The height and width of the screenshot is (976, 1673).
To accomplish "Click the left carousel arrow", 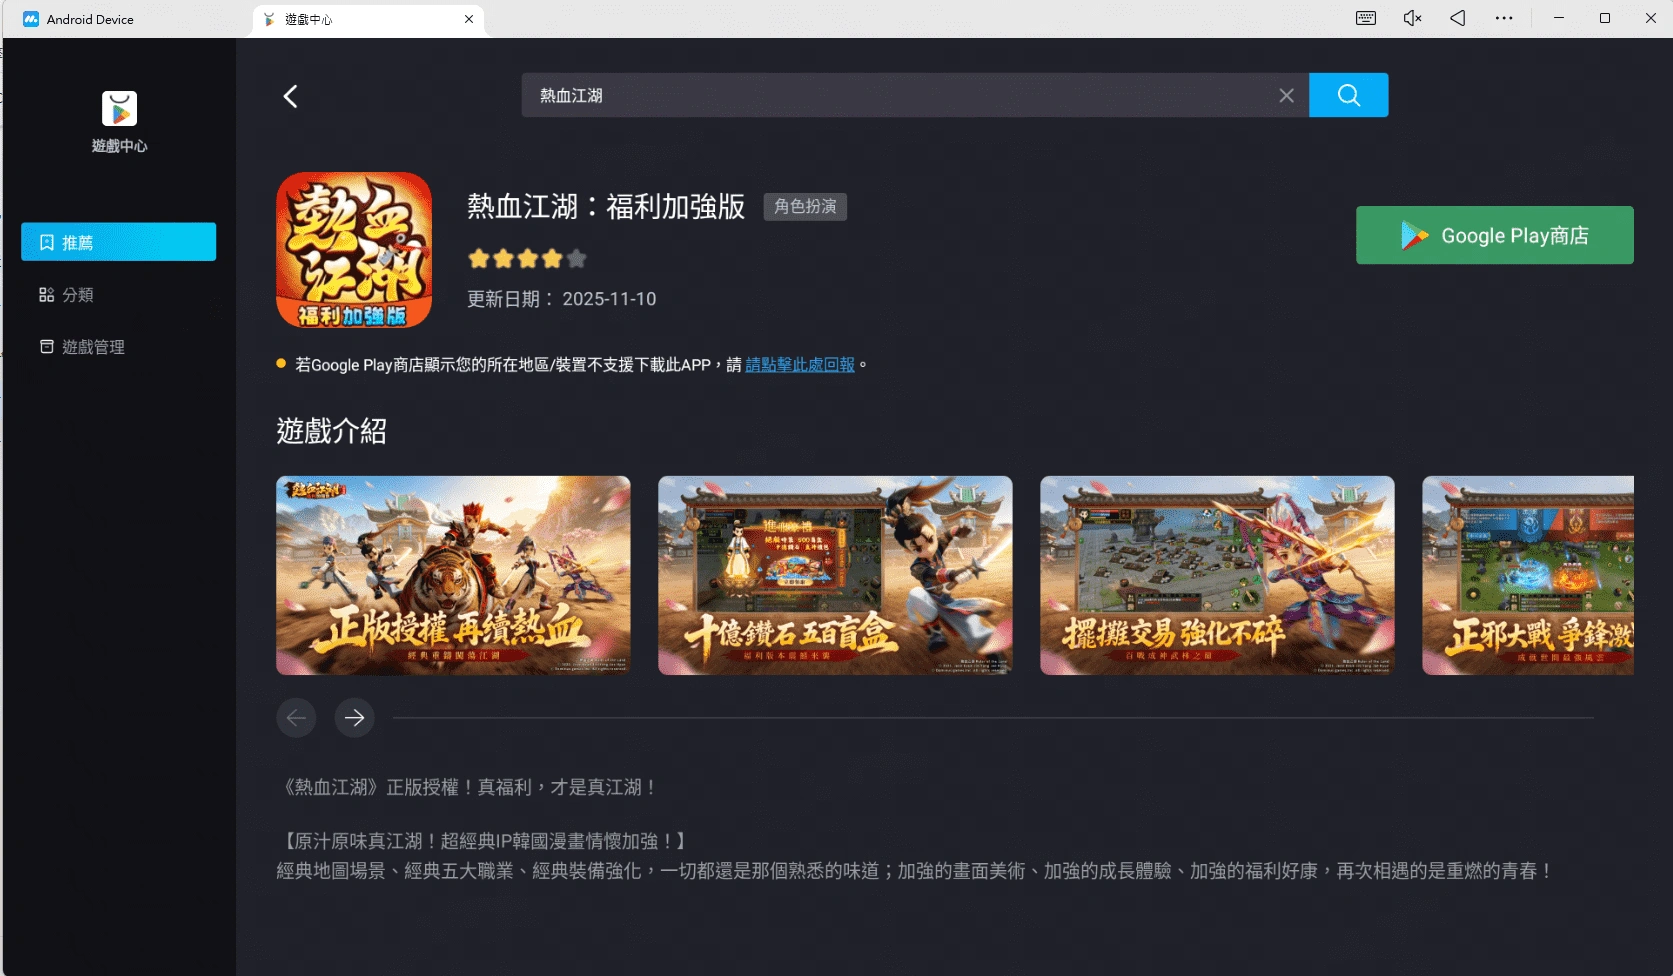I will click(x=296, y=717).
